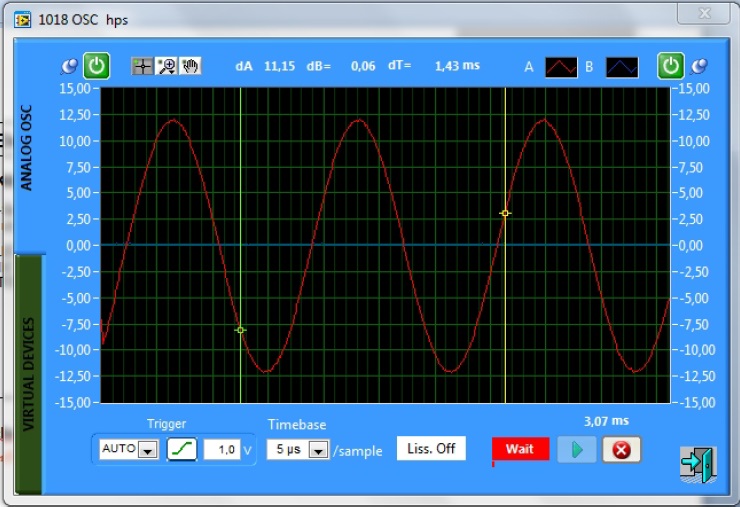
Task: Select the pan hand tool
Action: [190, 66]
